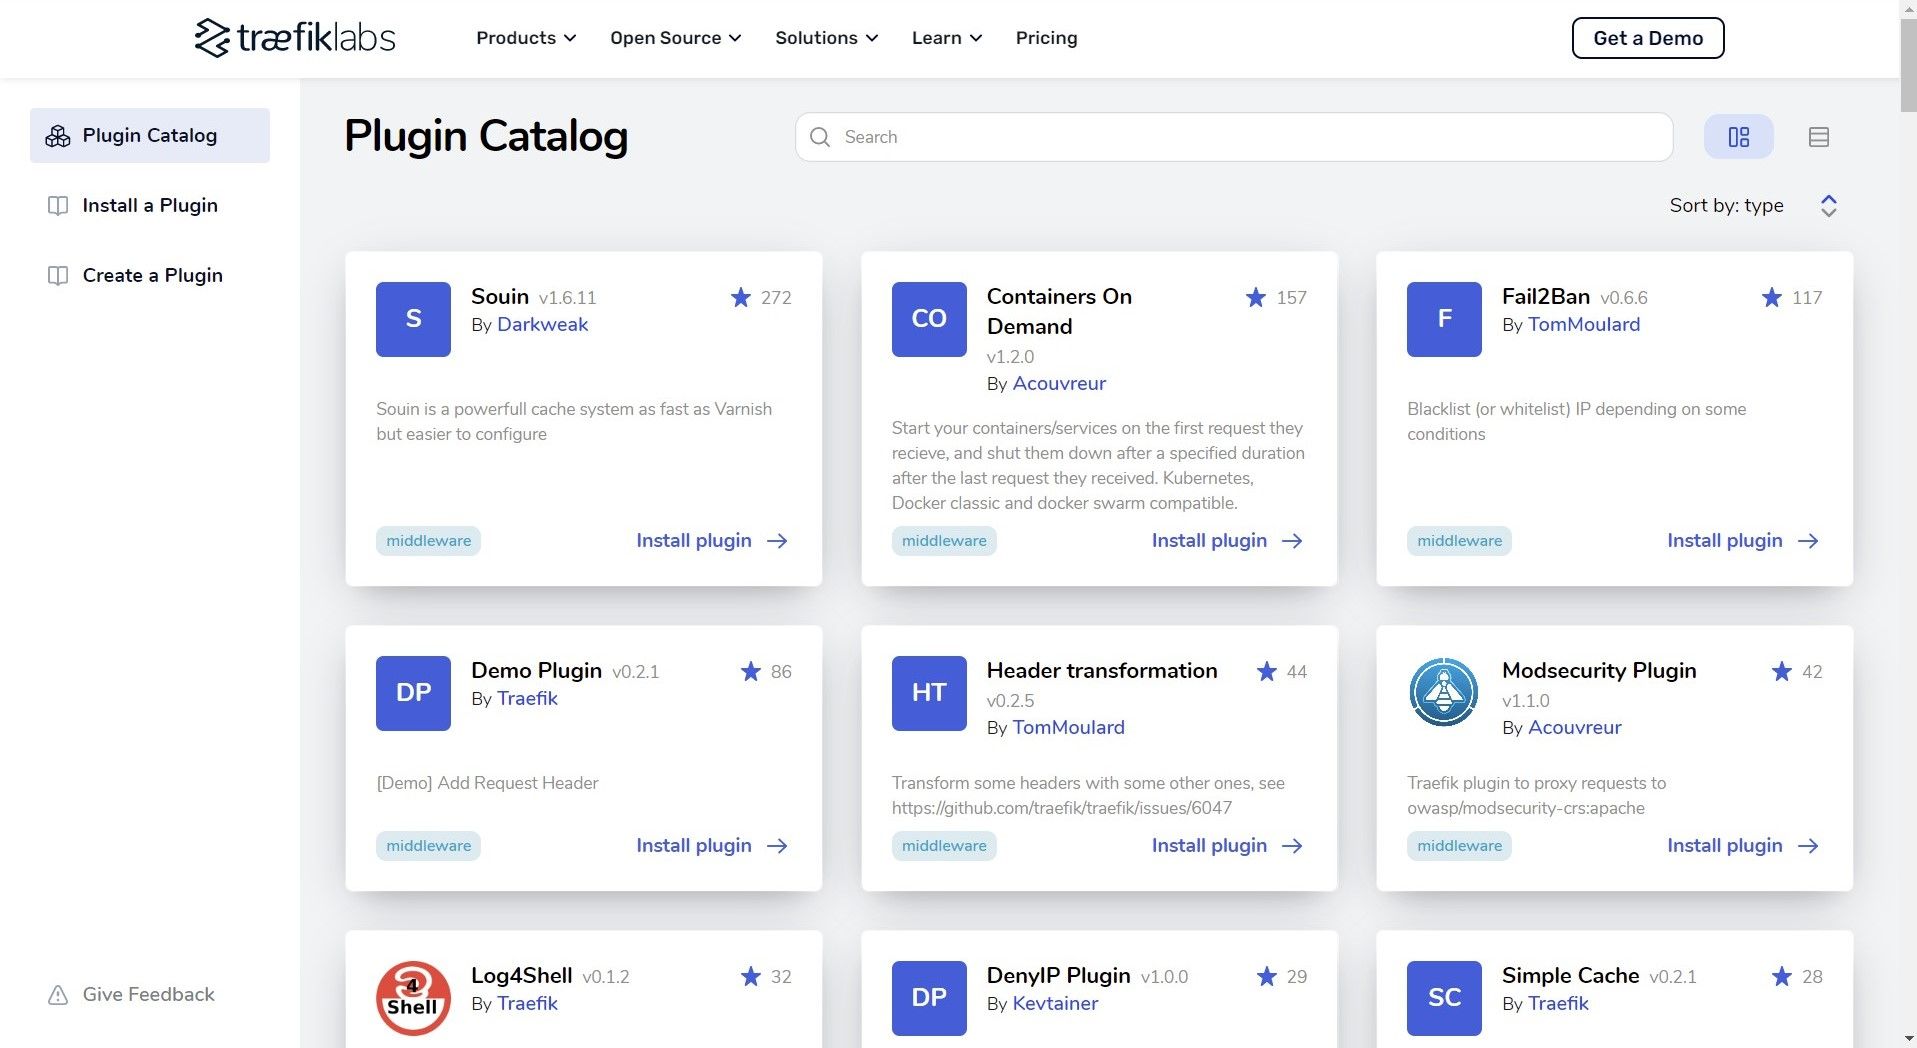1917x1048 pixels.
Task: Click the star icon on Log4Shell card
Action: (x=751, y=976)
